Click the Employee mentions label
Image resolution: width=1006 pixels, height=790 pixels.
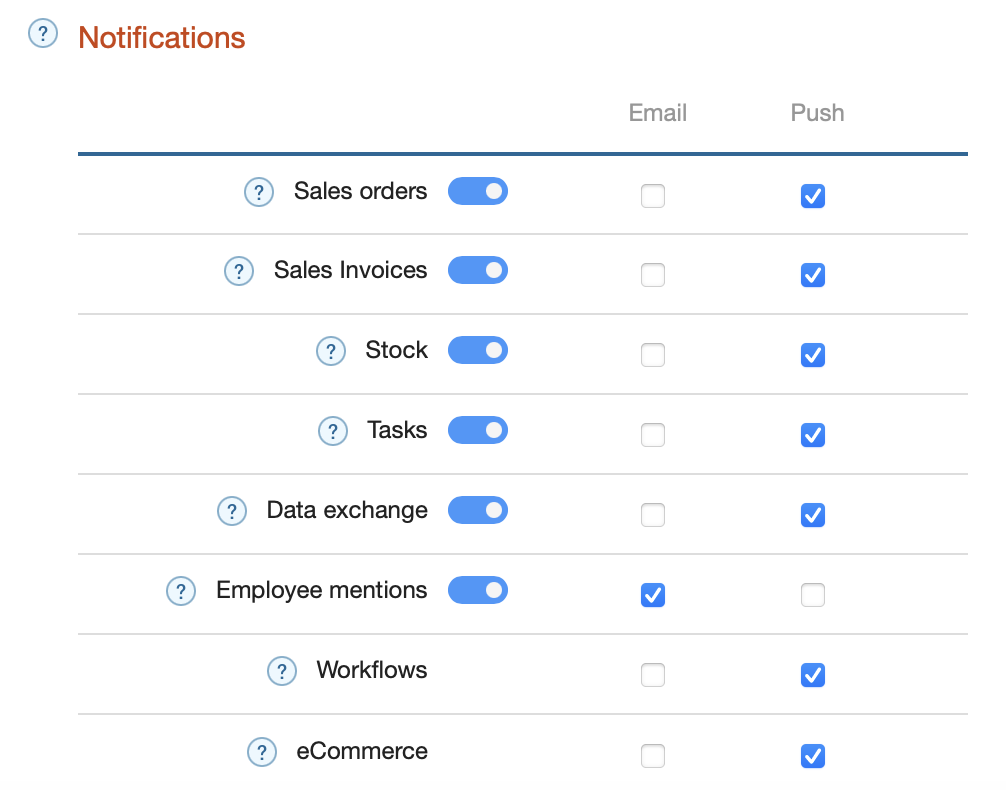321,590
